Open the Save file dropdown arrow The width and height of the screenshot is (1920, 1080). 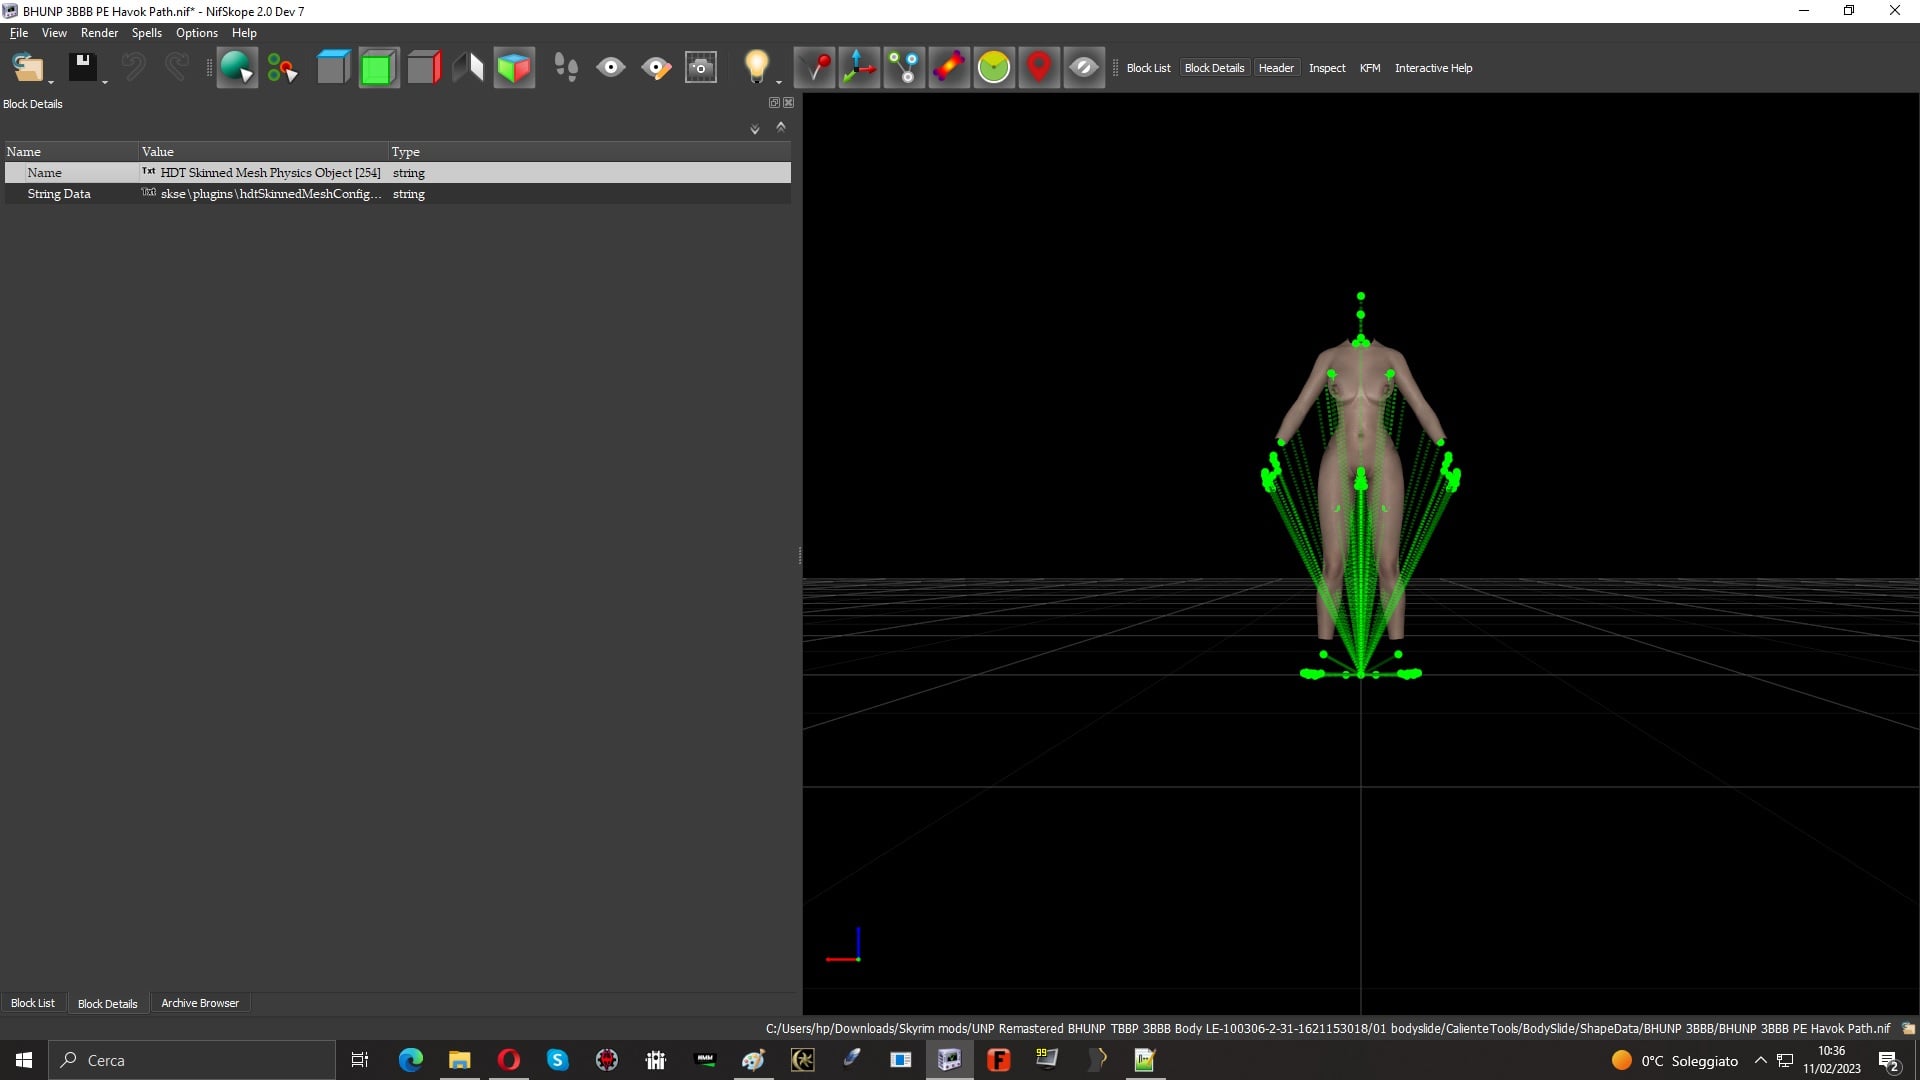(x=105, y=82)
